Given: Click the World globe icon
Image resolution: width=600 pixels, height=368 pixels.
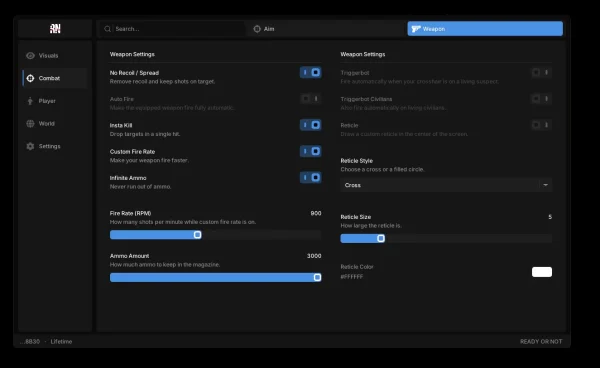Looking at the screenshot, I should [30, 124].
